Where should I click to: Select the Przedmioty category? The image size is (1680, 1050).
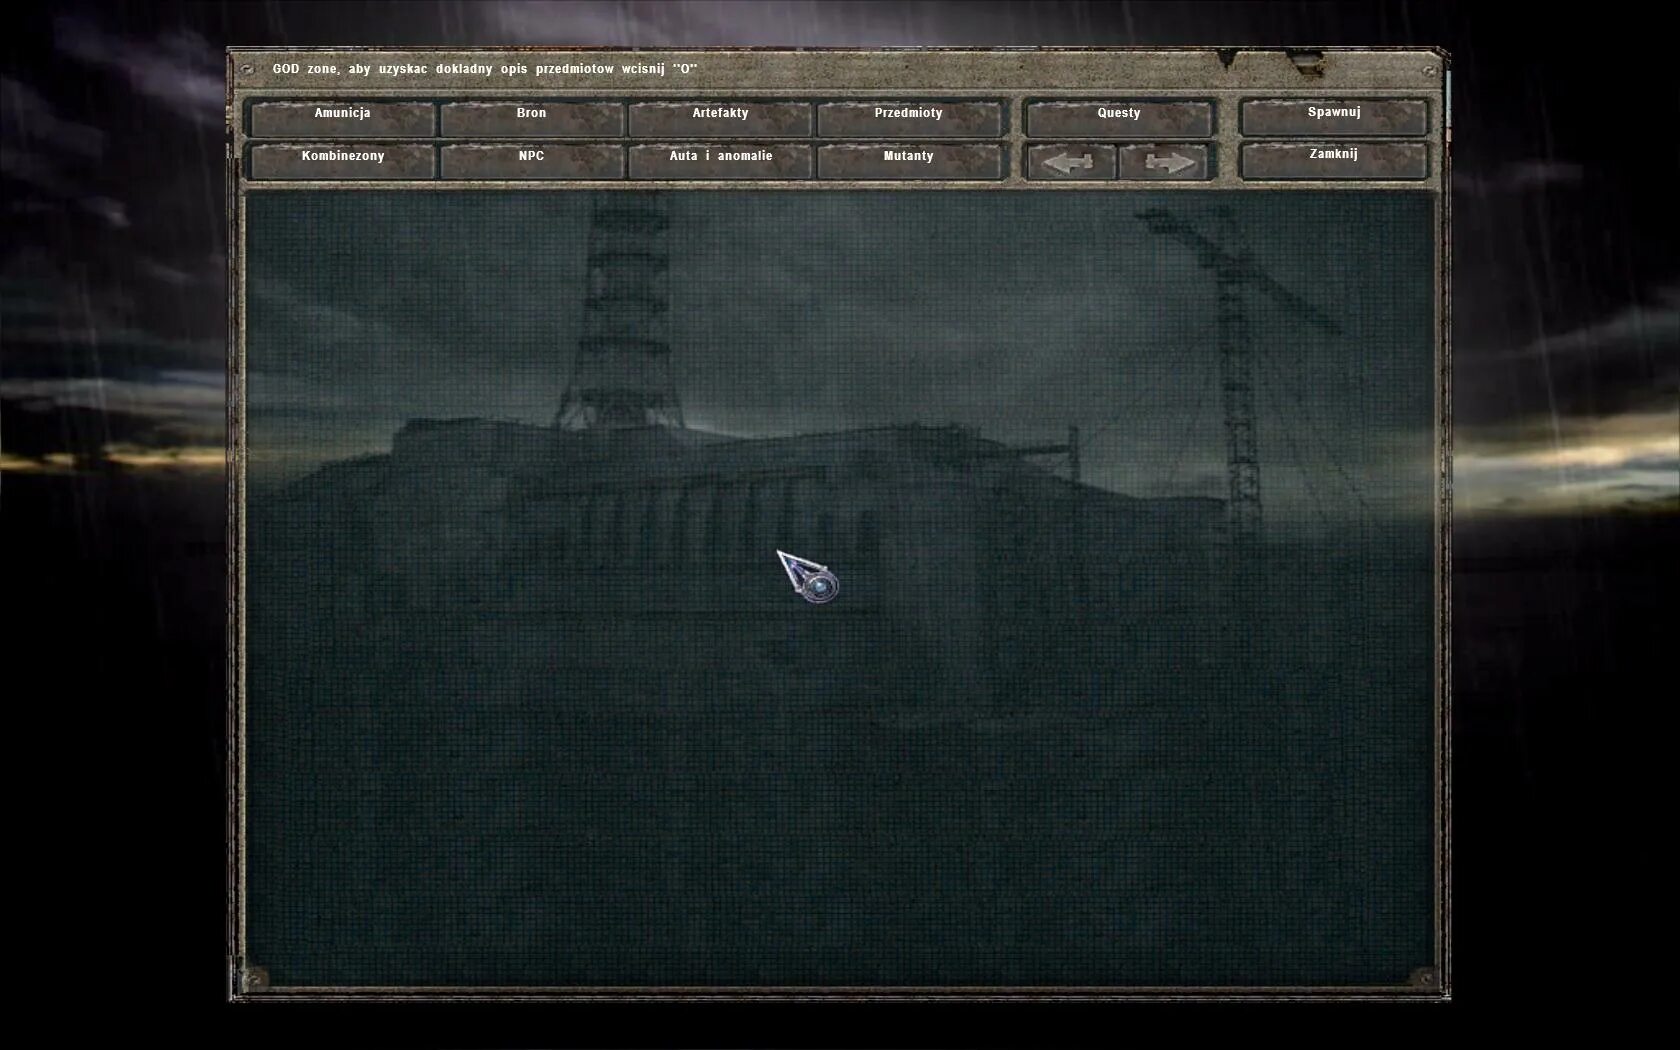pyautogui.click(x=908, y=118)
